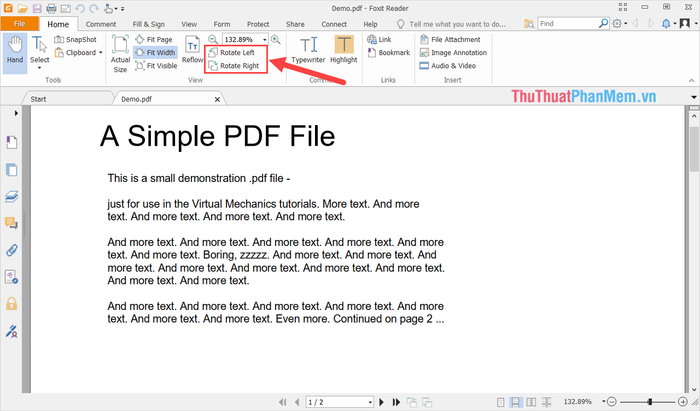Enable facing pages view in status bar
700x411 pixels.
pos(531,402)
